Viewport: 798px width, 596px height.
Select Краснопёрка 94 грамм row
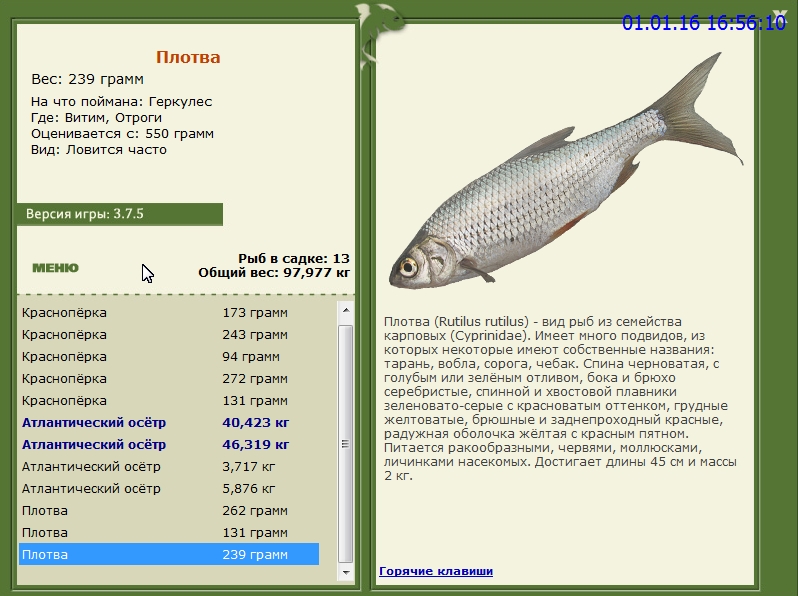(169, 356)
